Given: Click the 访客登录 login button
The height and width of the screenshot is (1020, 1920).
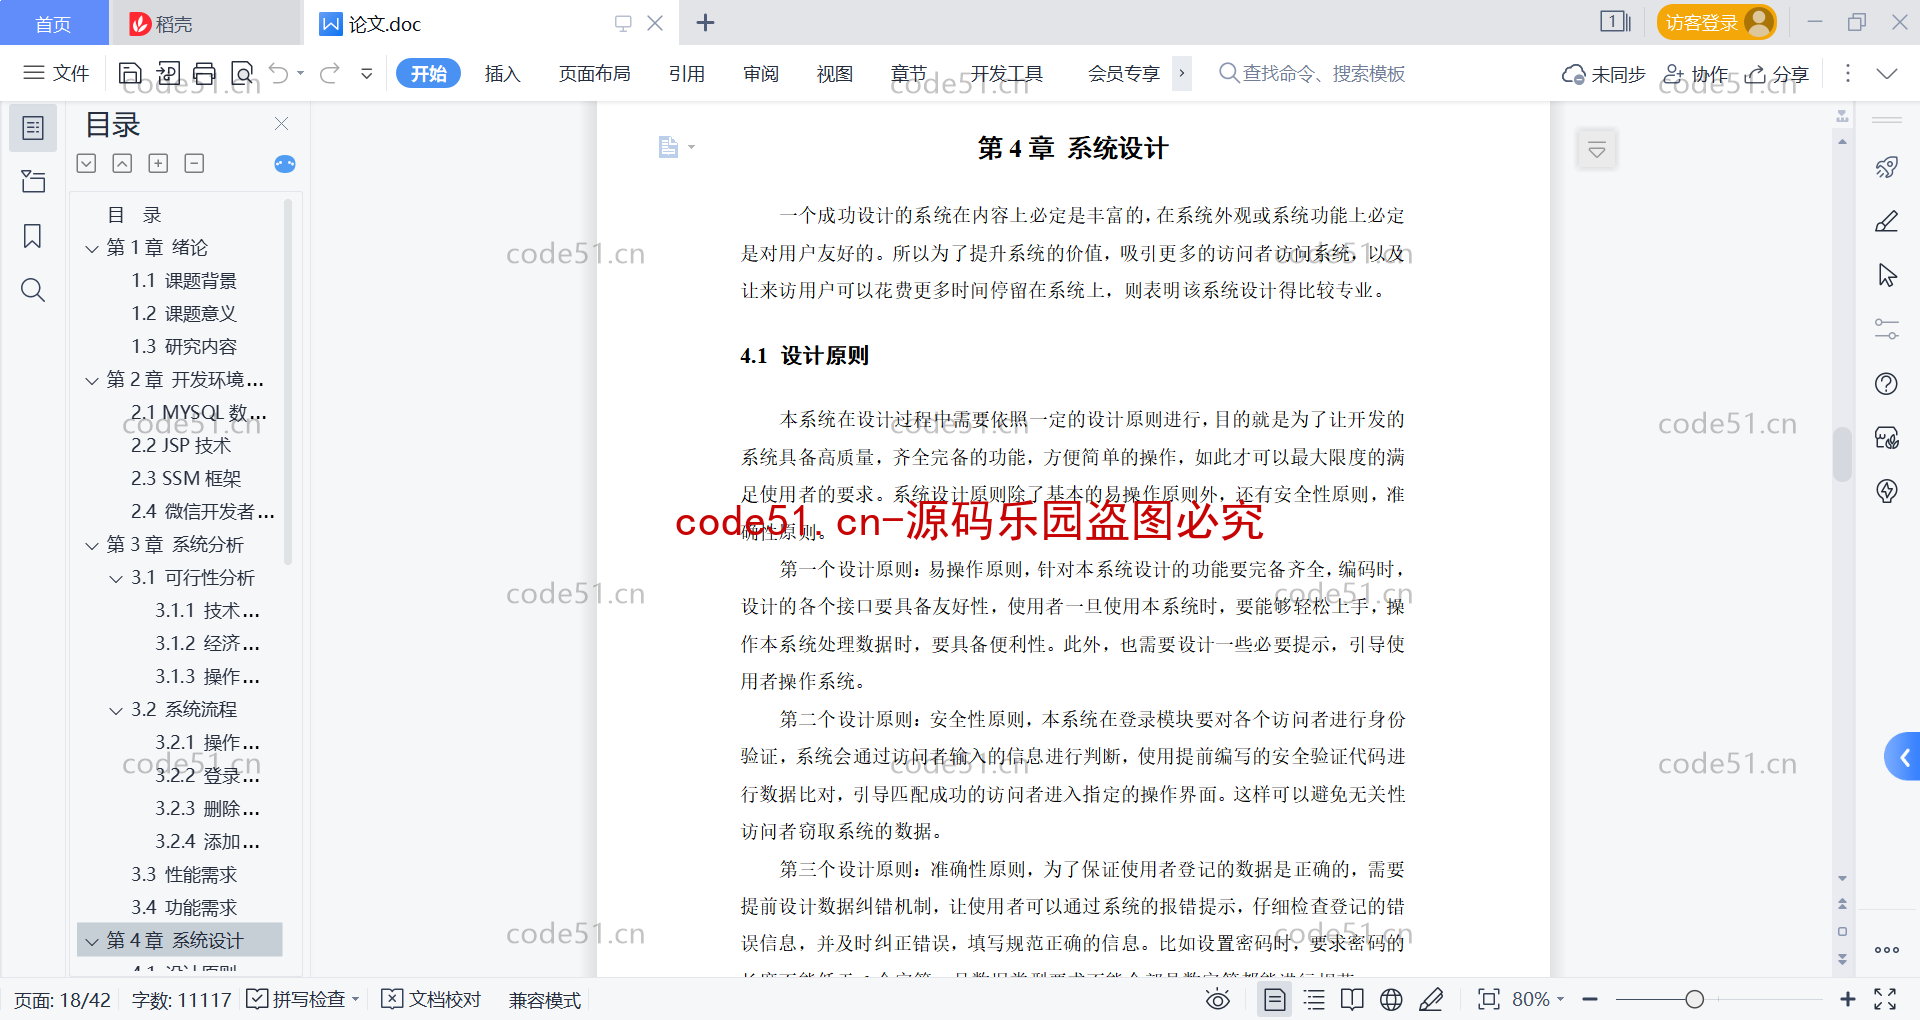Looking at the screenshot, I should pyautogui.click(x=1716, y=22).
